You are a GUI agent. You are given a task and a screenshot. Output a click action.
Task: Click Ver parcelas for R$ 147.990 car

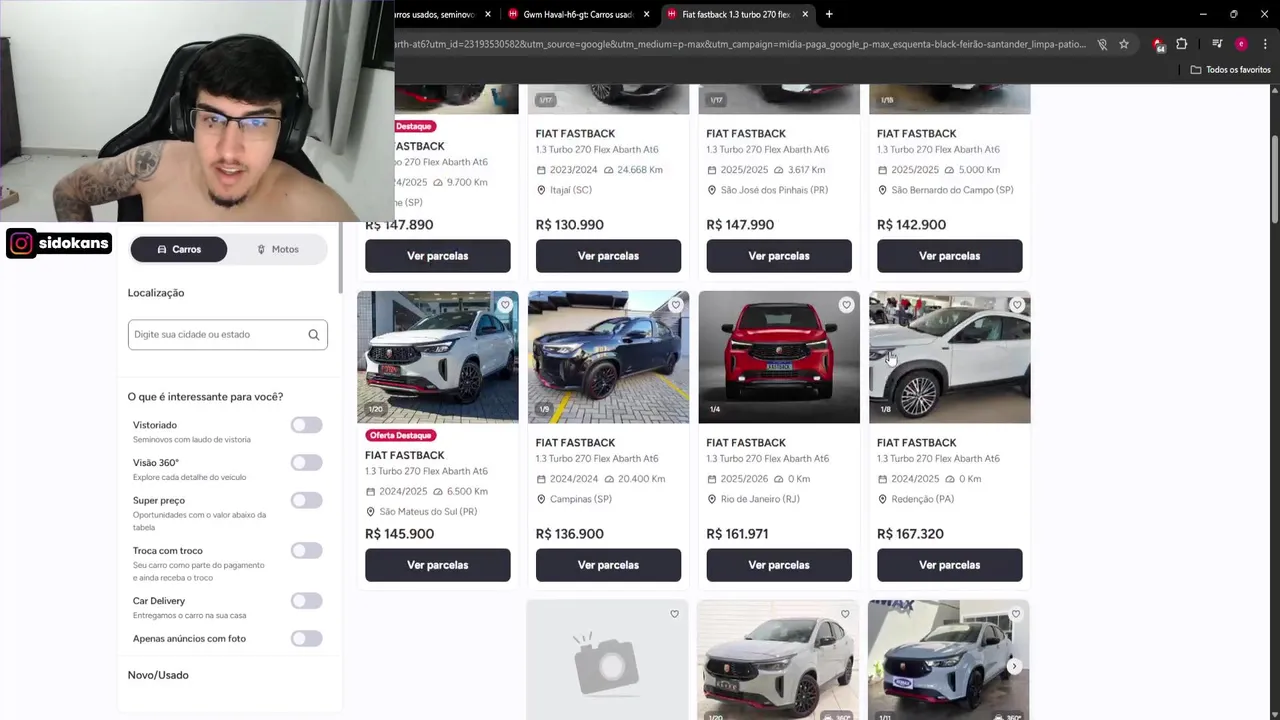[x=779, y=256]
